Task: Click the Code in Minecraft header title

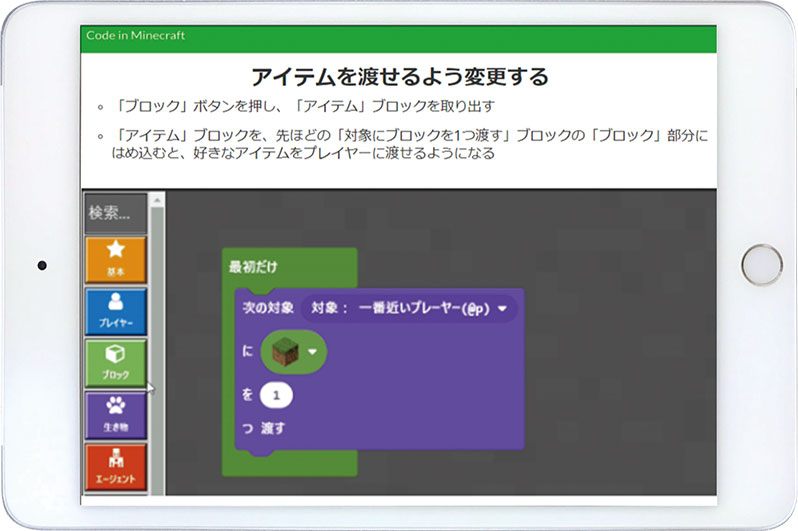Action: click(135, 35)
